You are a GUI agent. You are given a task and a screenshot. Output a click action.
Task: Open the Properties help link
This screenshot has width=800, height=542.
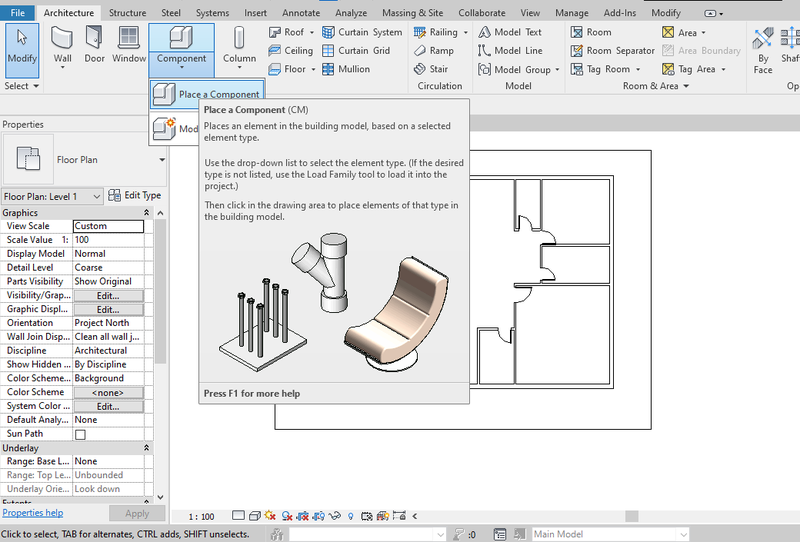[x=33, y=513]
